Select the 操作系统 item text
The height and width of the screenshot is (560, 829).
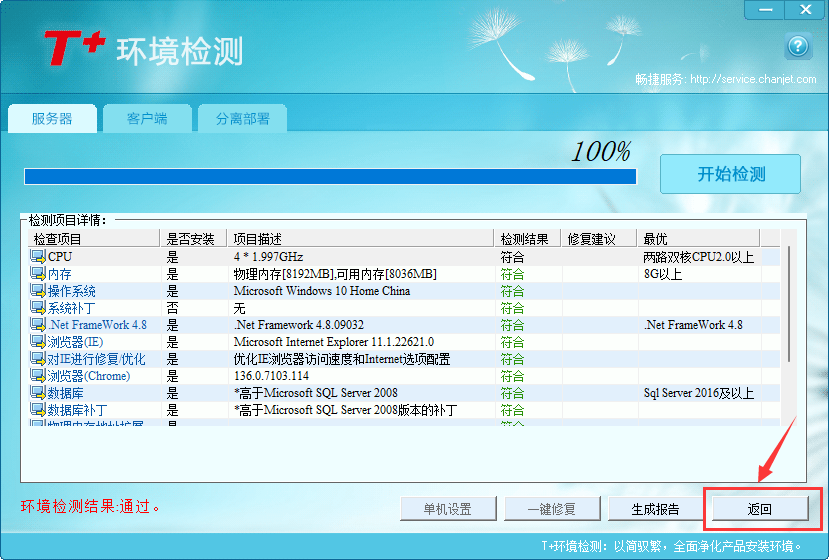point(71,291)
